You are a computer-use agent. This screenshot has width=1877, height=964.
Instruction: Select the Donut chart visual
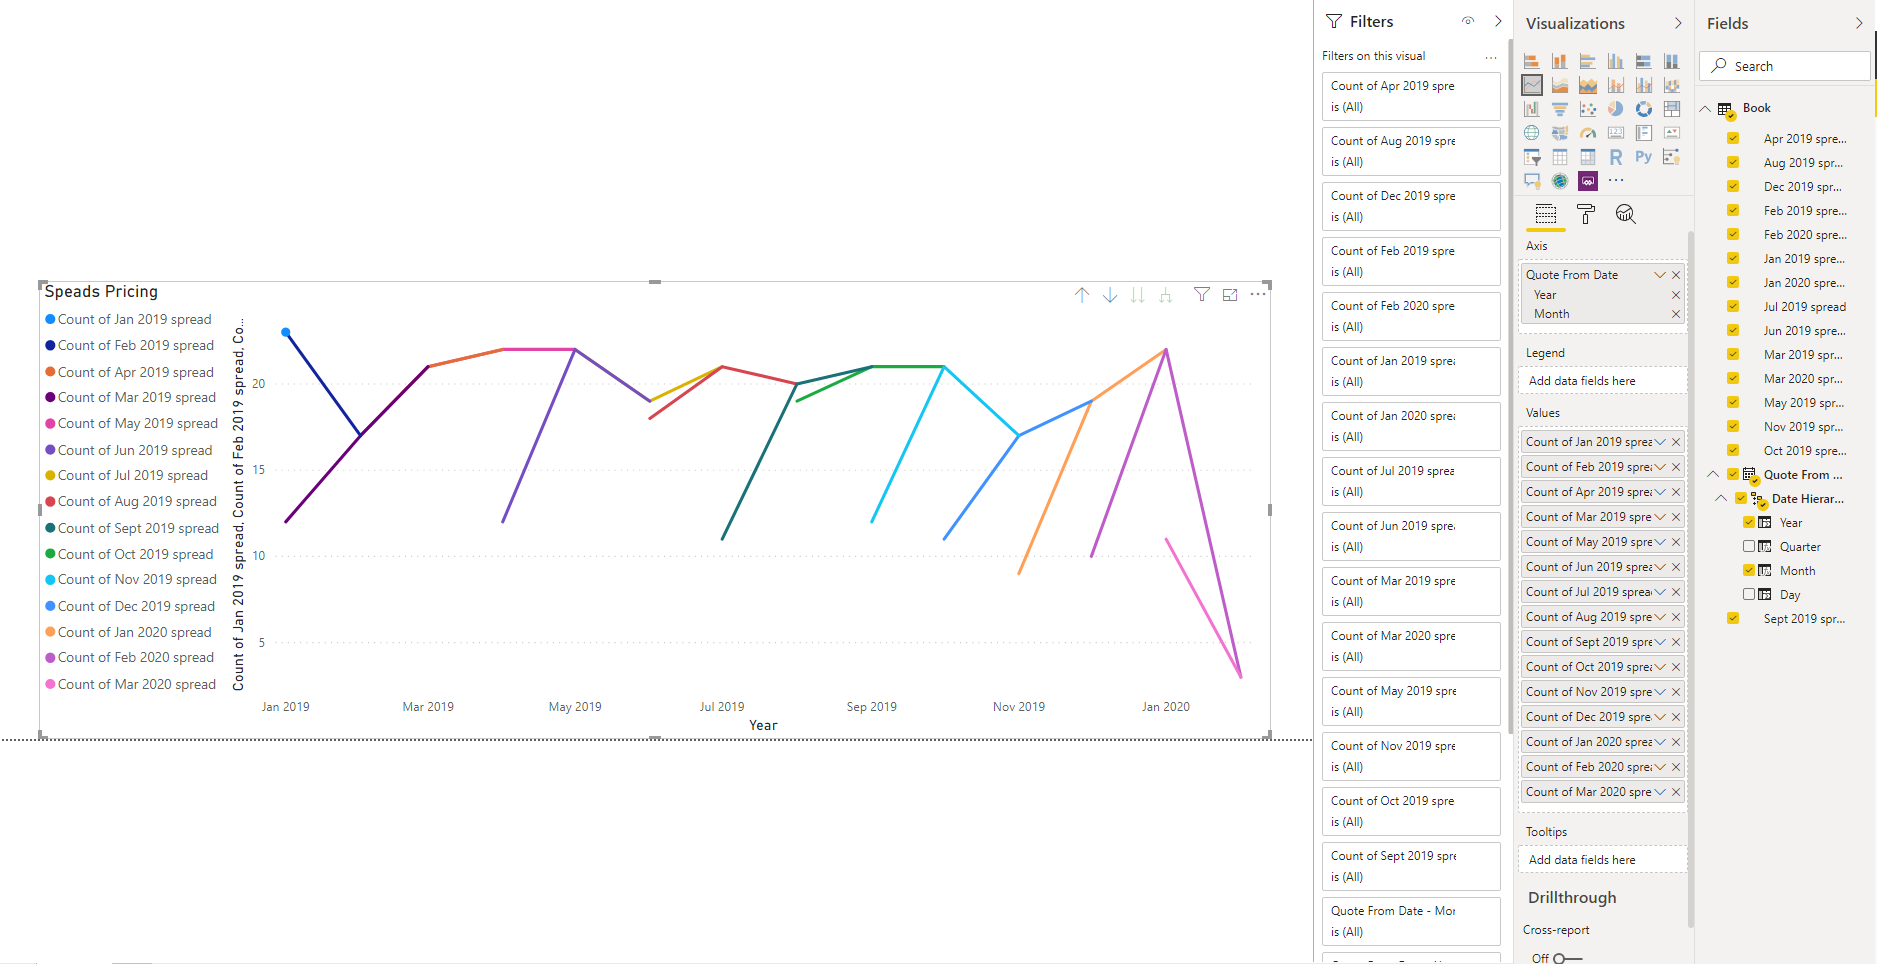tap(1643, 109)
